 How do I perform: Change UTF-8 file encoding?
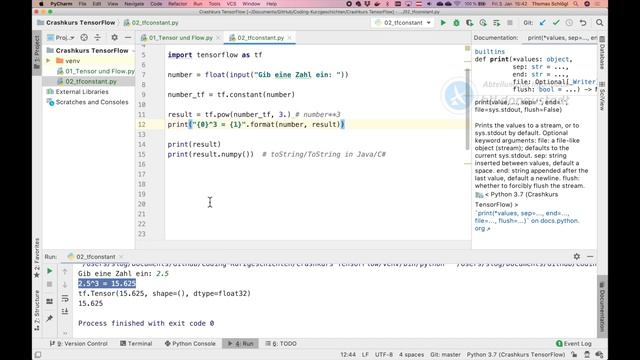point(384,355)
